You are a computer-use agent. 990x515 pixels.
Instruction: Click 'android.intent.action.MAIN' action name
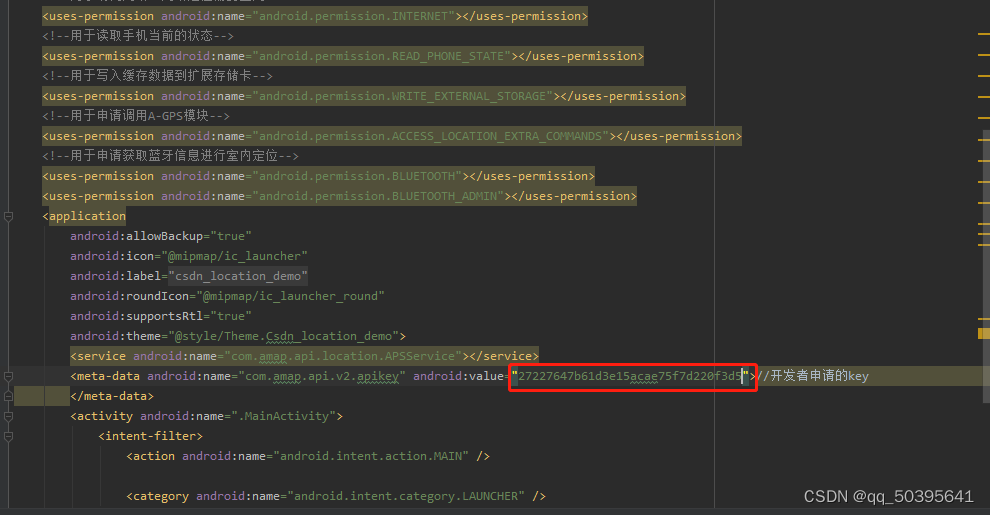click(371, 456)
